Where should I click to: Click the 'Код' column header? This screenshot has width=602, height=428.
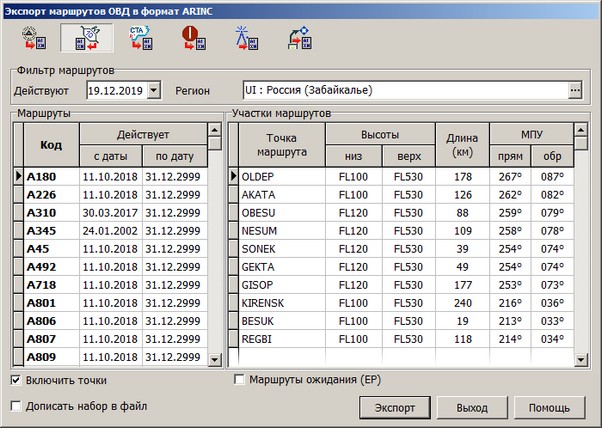point(51,145)
